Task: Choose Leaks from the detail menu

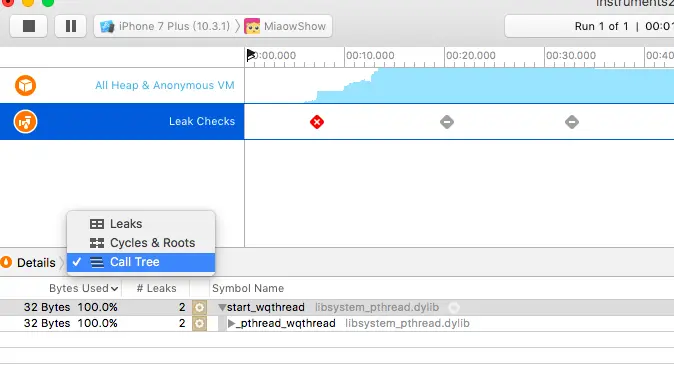Action: [x=141, y=224]
